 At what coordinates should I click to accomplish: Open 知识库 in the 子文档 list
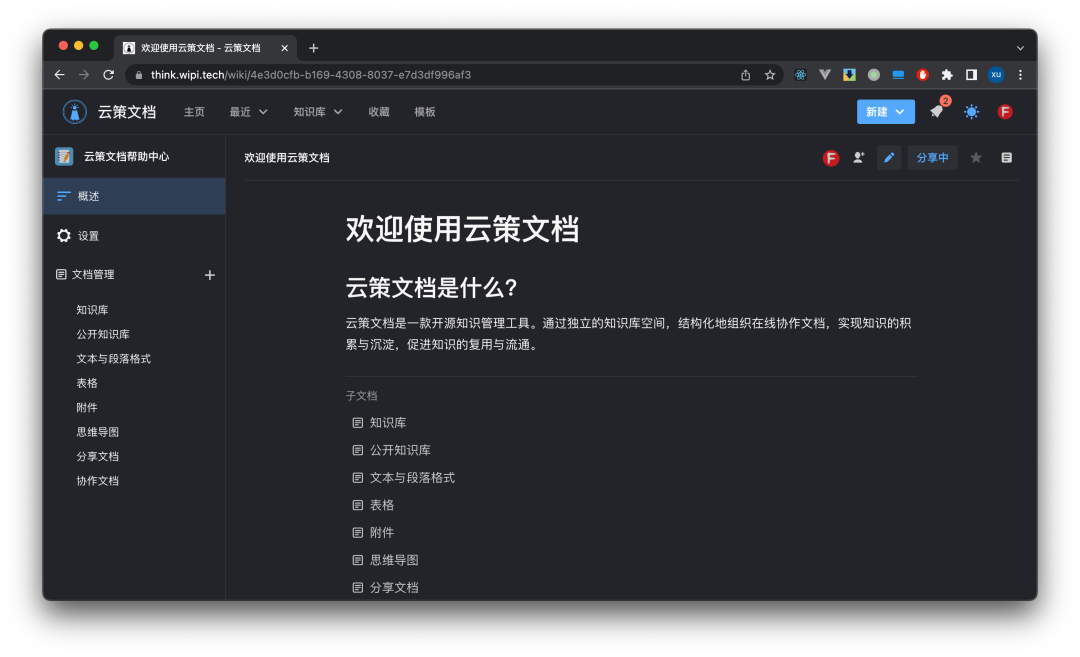click(388, 423)
